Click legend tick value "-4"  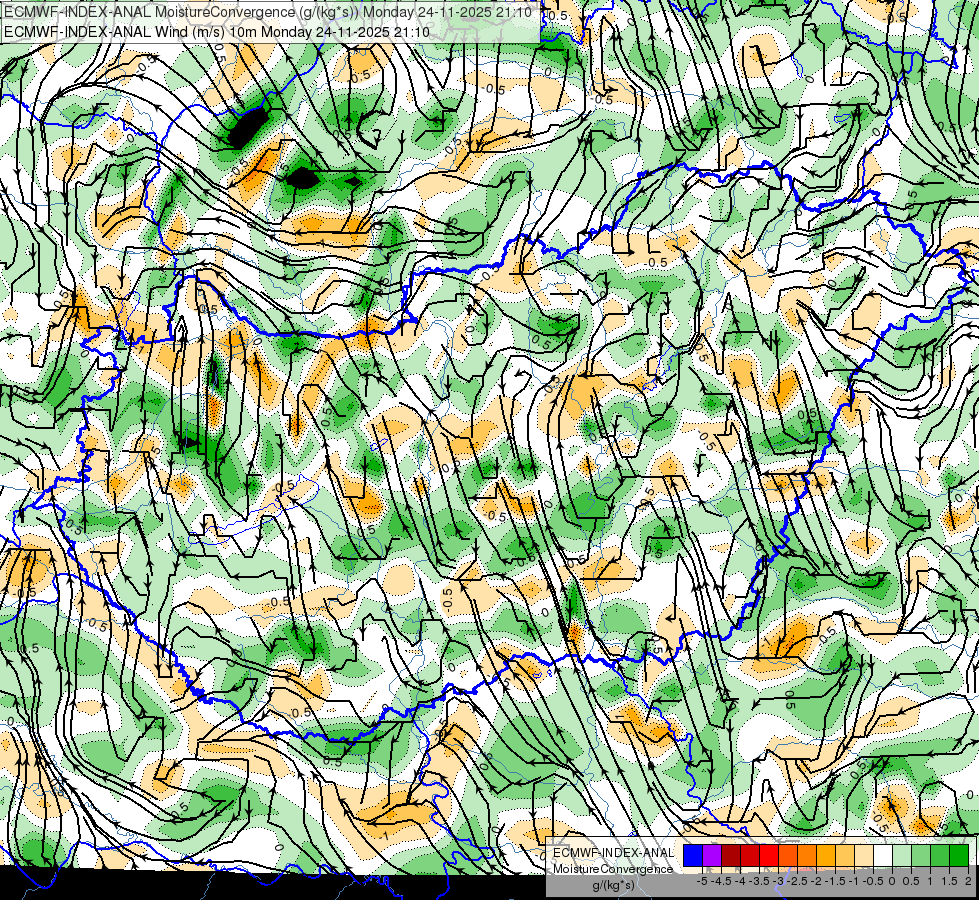[x=740, y=881]
